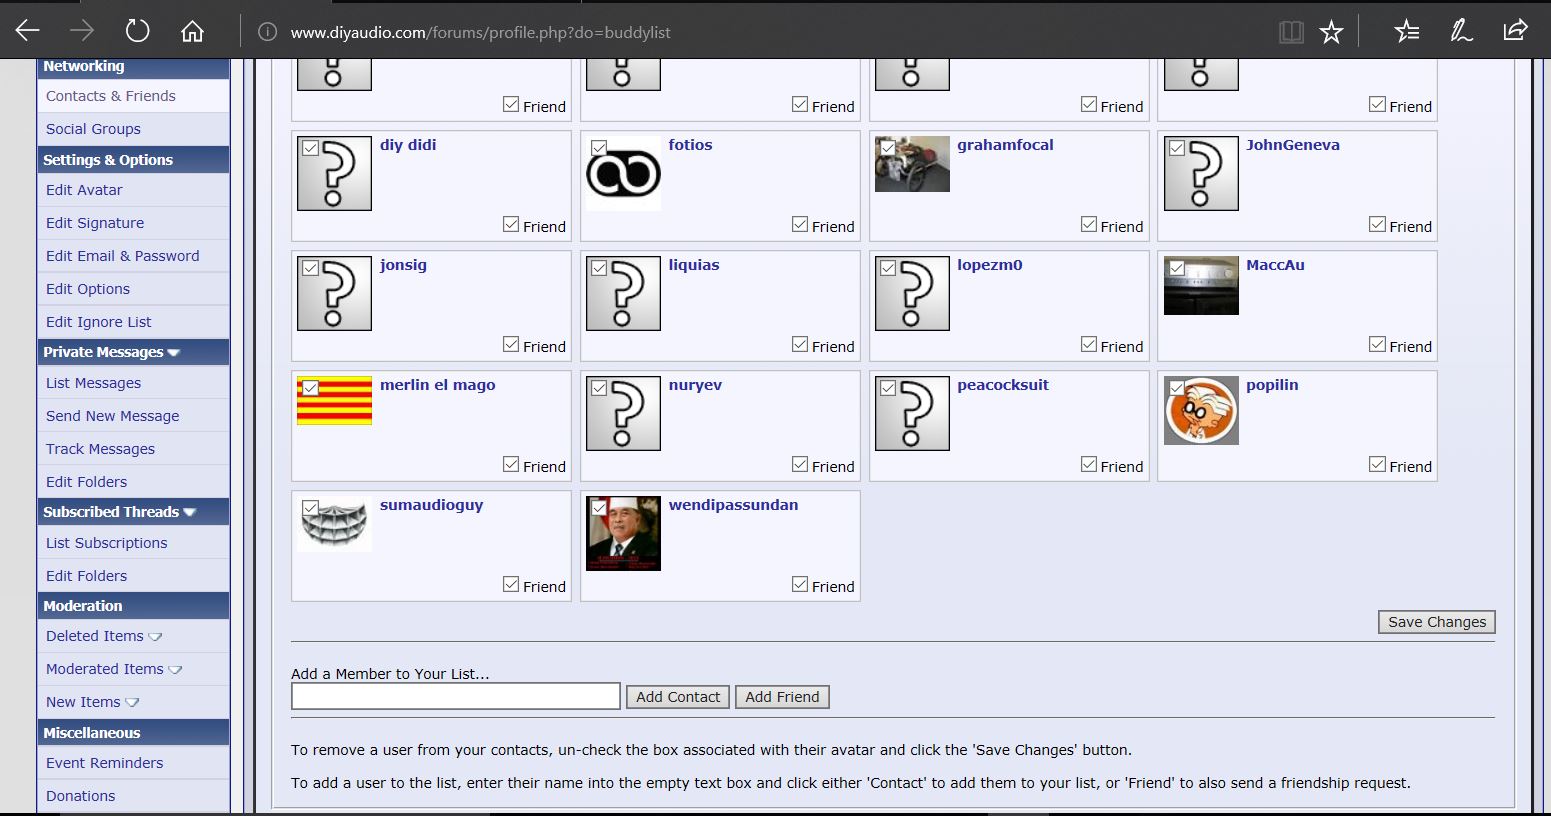Uncheck Friend checkbox for fotios
This screenshot has height=816, width=1551.
(x=800, y=225)
